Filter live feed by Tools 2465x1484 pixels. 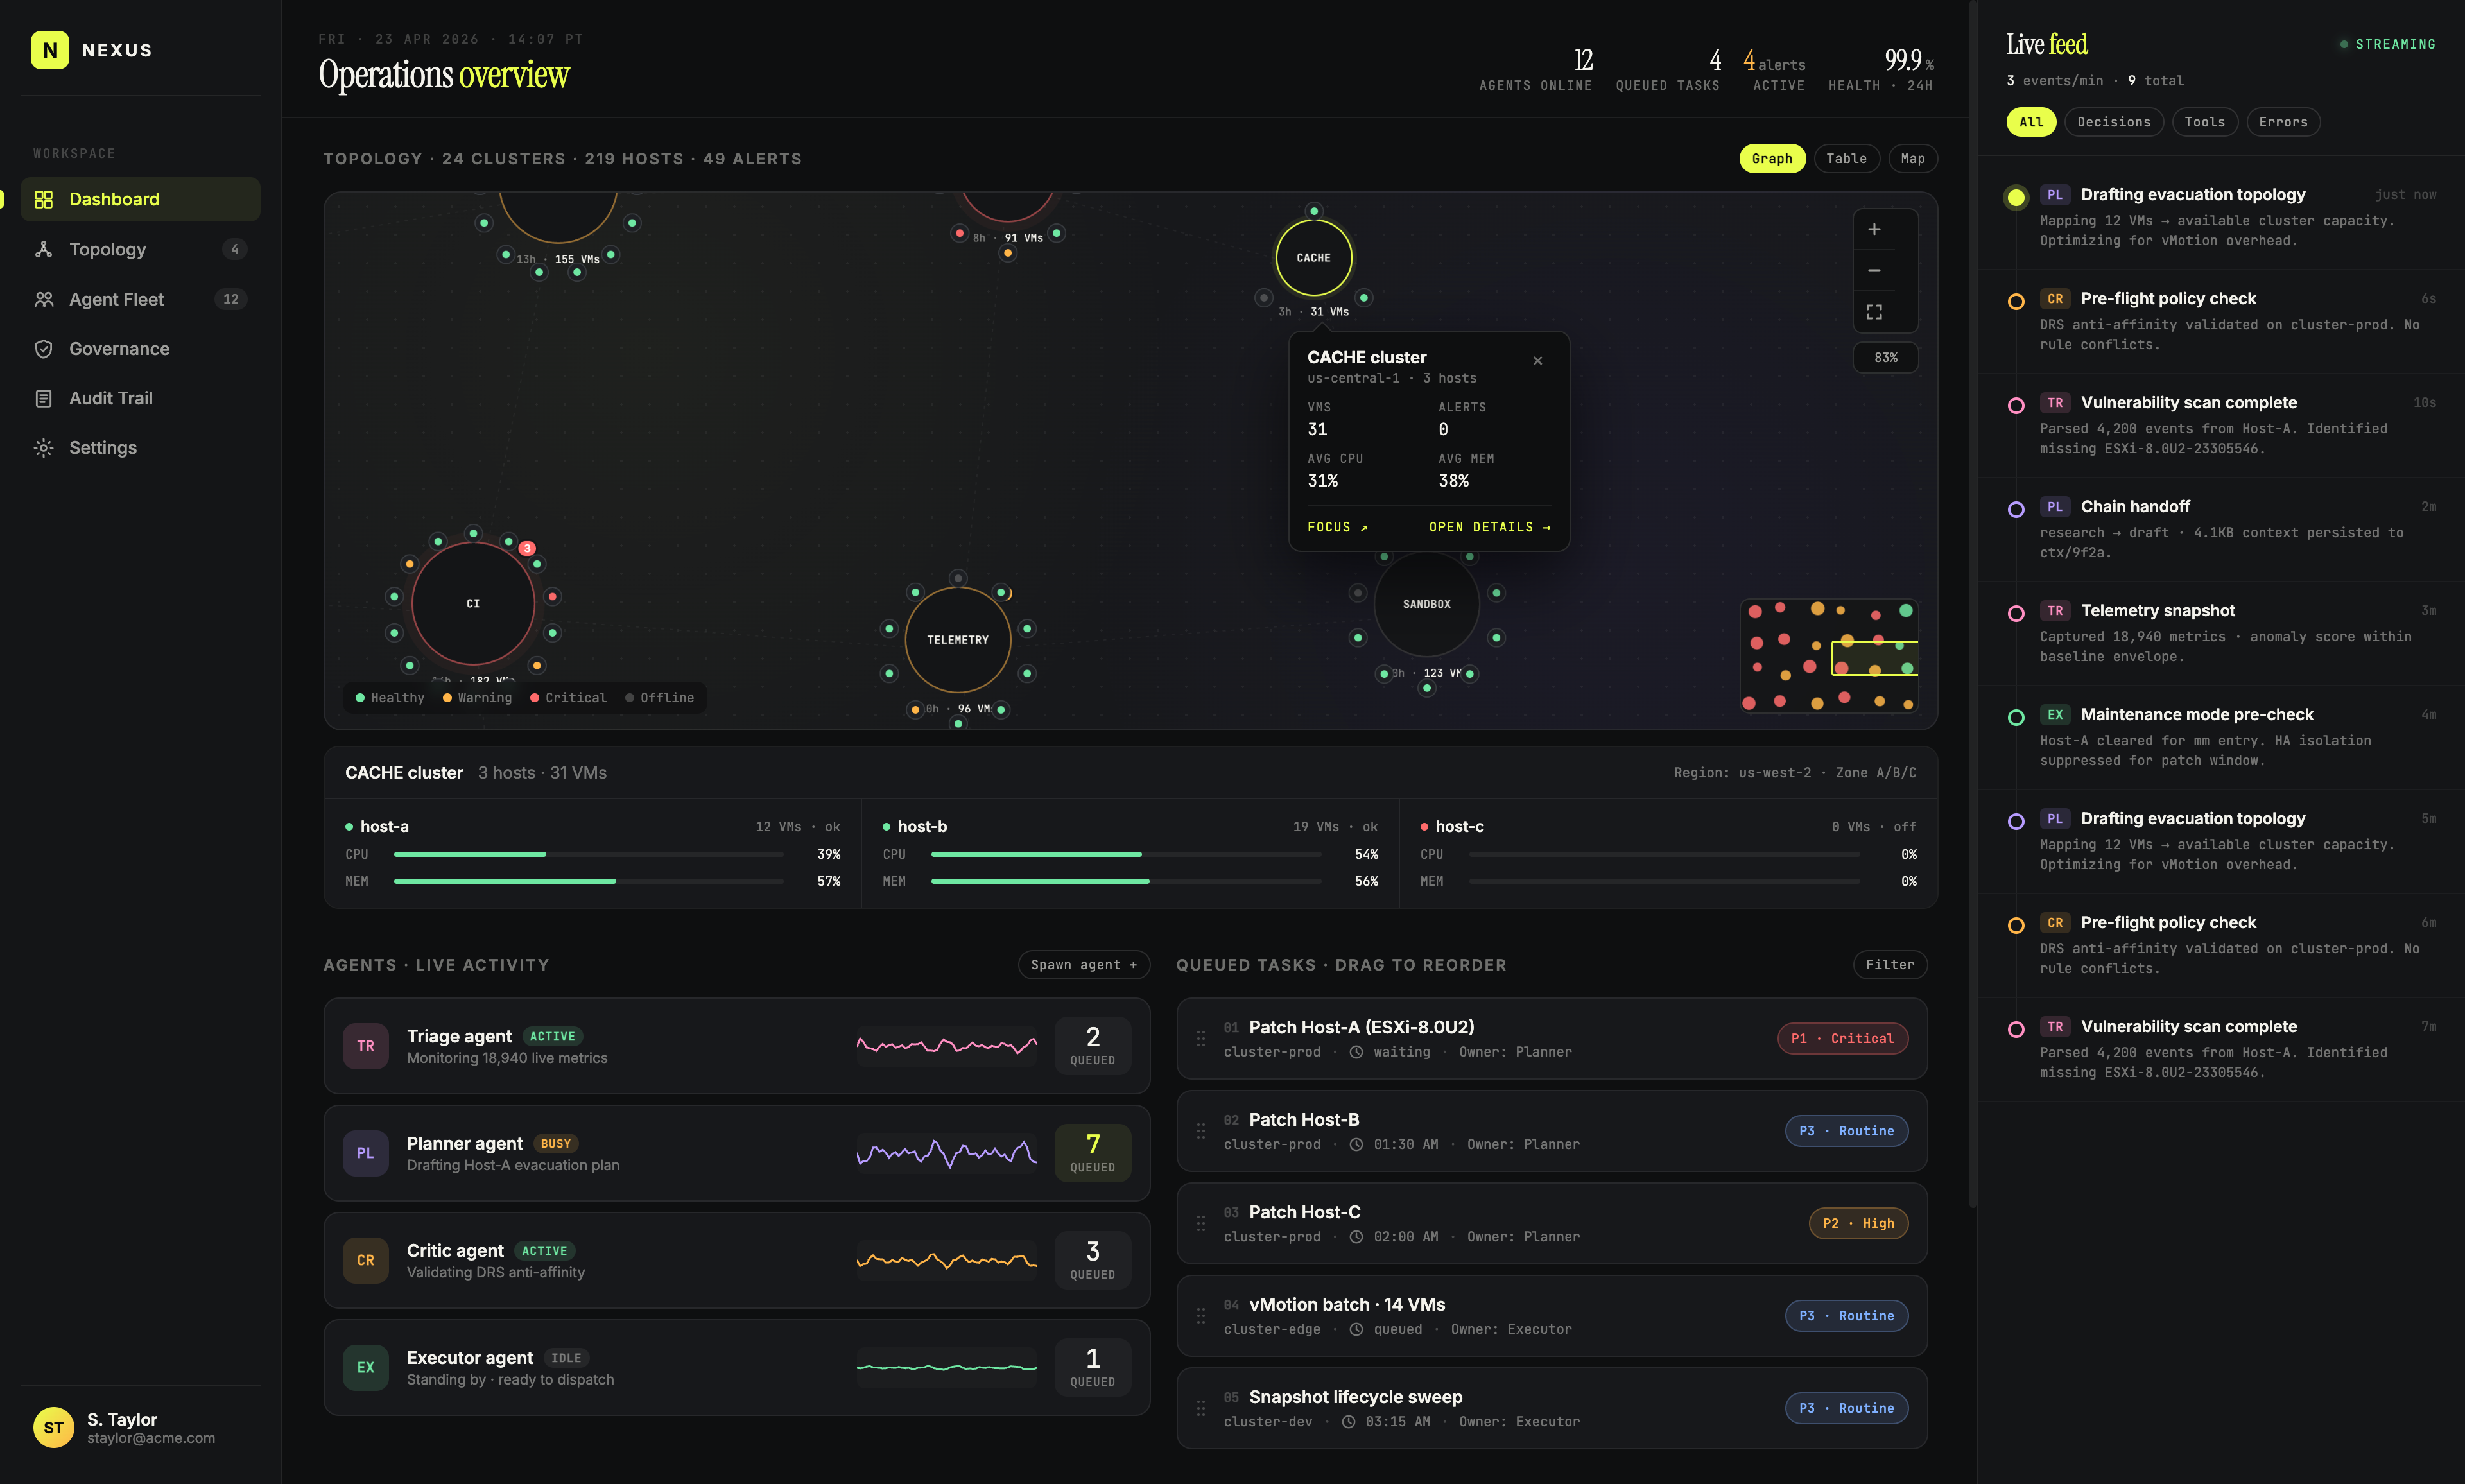coord(2204,122)
